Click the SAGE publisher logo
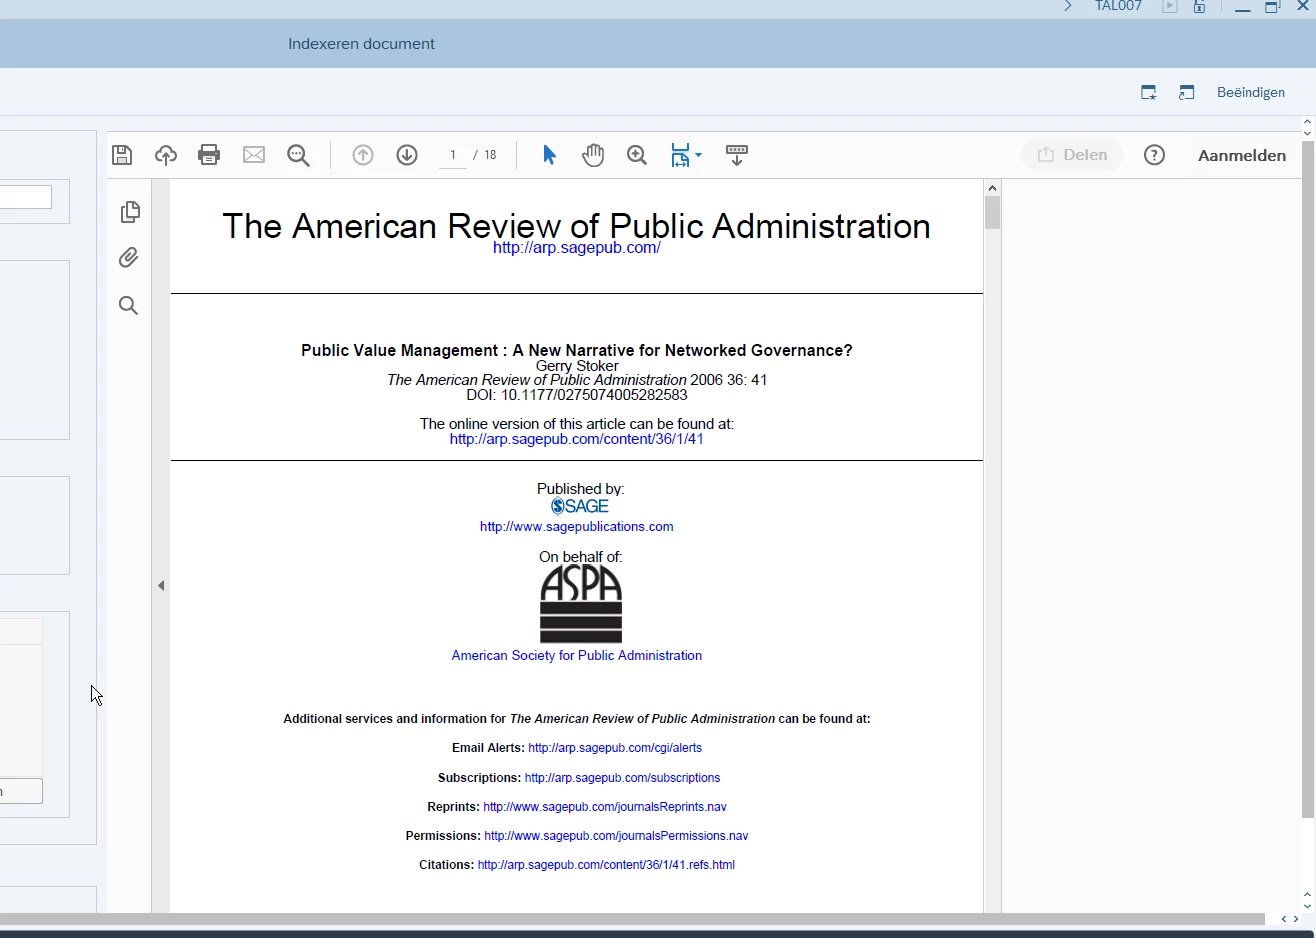The image size is (1316, 938). click(x=580, y=506)
